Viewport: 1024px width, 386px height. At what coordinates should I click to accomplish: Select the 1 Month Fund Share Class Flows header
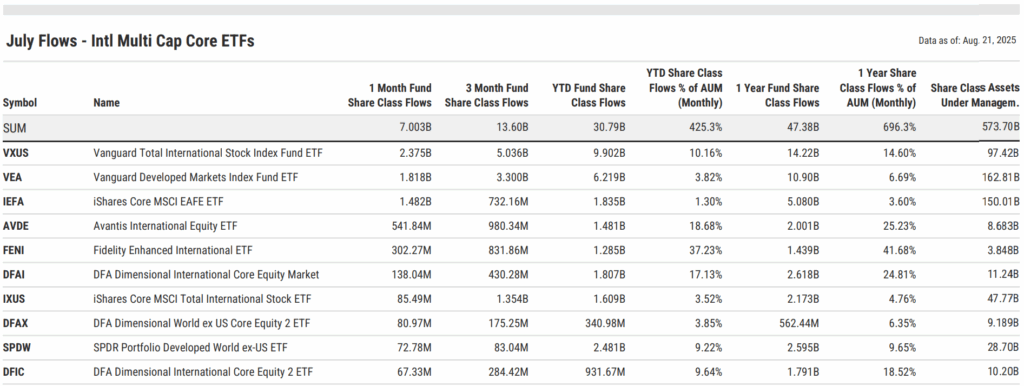coord(390,95)
